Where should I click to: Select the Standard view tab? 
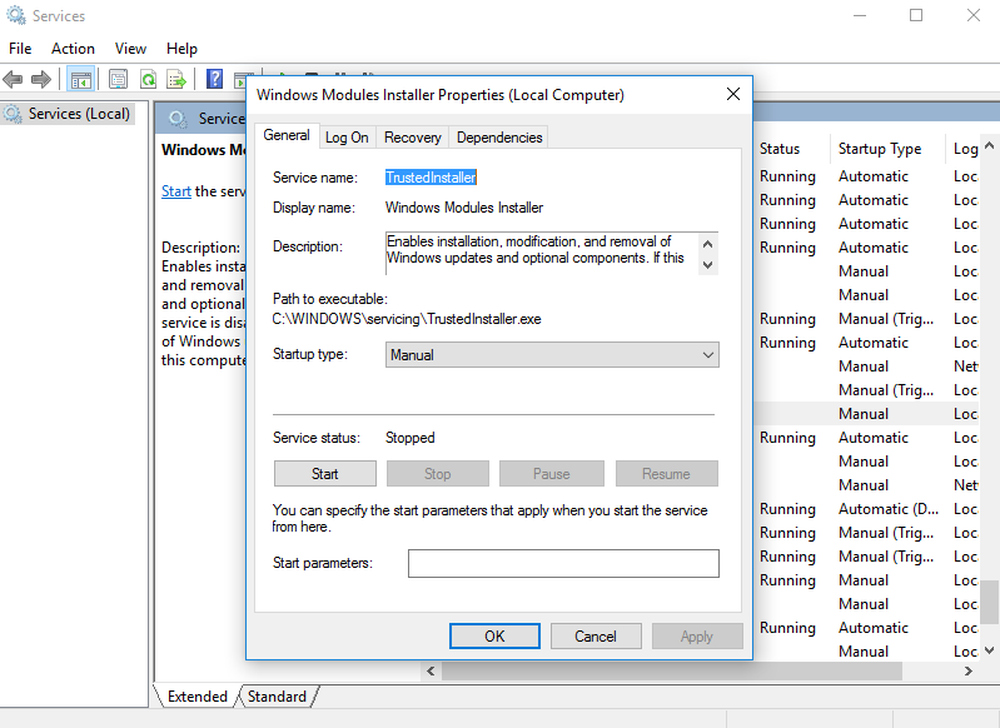click(277, 696)
